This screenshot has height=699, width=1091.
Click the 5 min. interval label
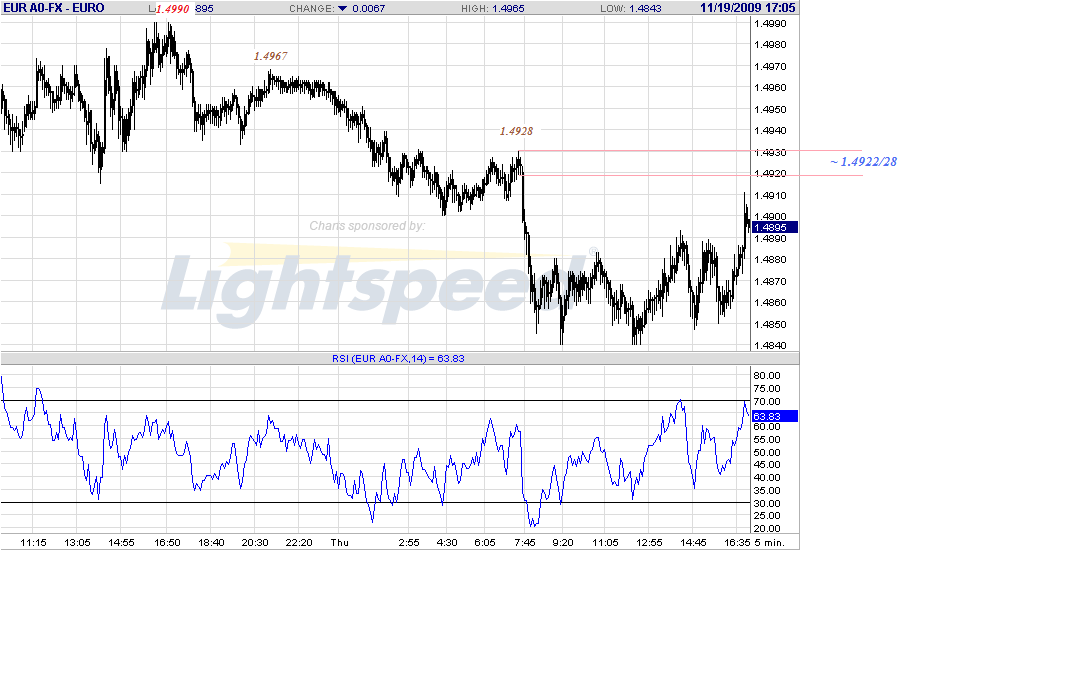tap(770, 543)
